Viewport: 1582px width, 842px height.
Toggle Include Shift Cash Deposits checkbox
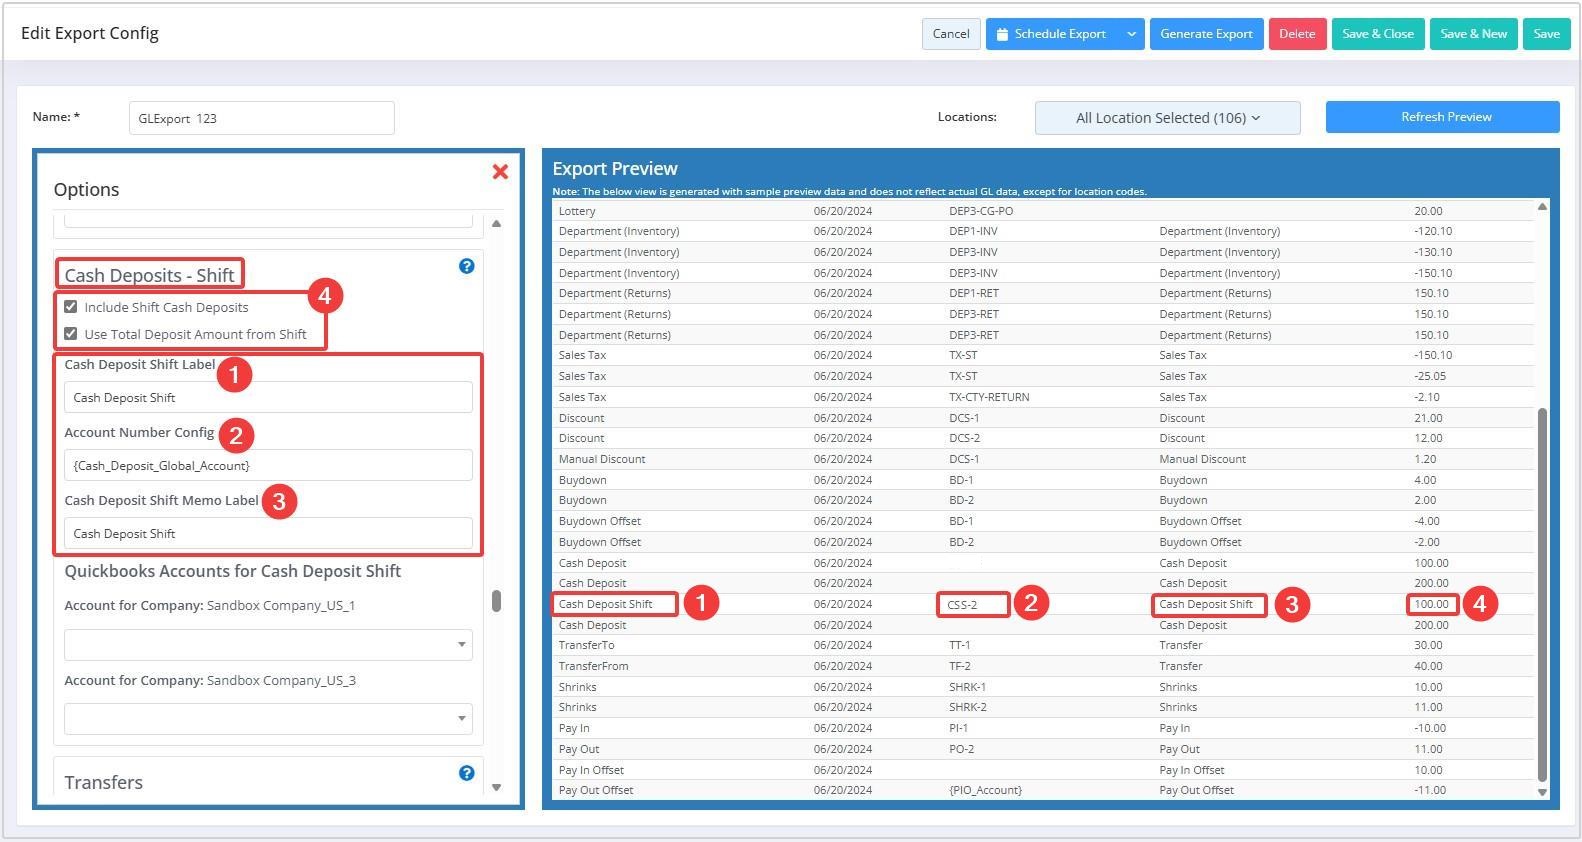[x=71, y=307]
